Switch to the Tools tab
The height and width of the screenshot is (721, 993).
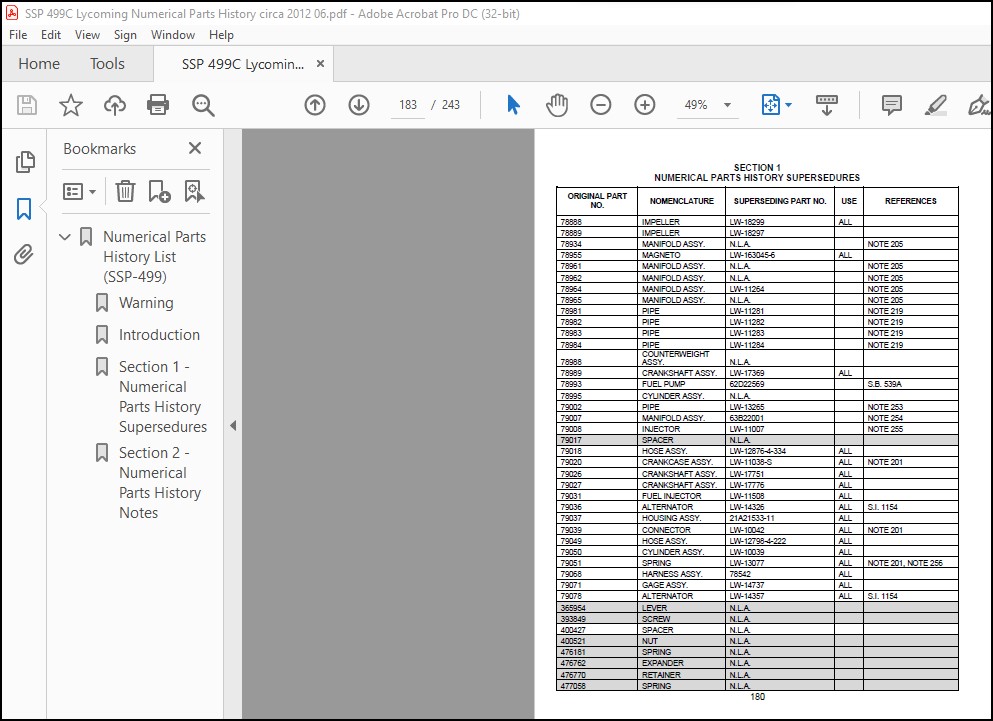coord(107,63)
